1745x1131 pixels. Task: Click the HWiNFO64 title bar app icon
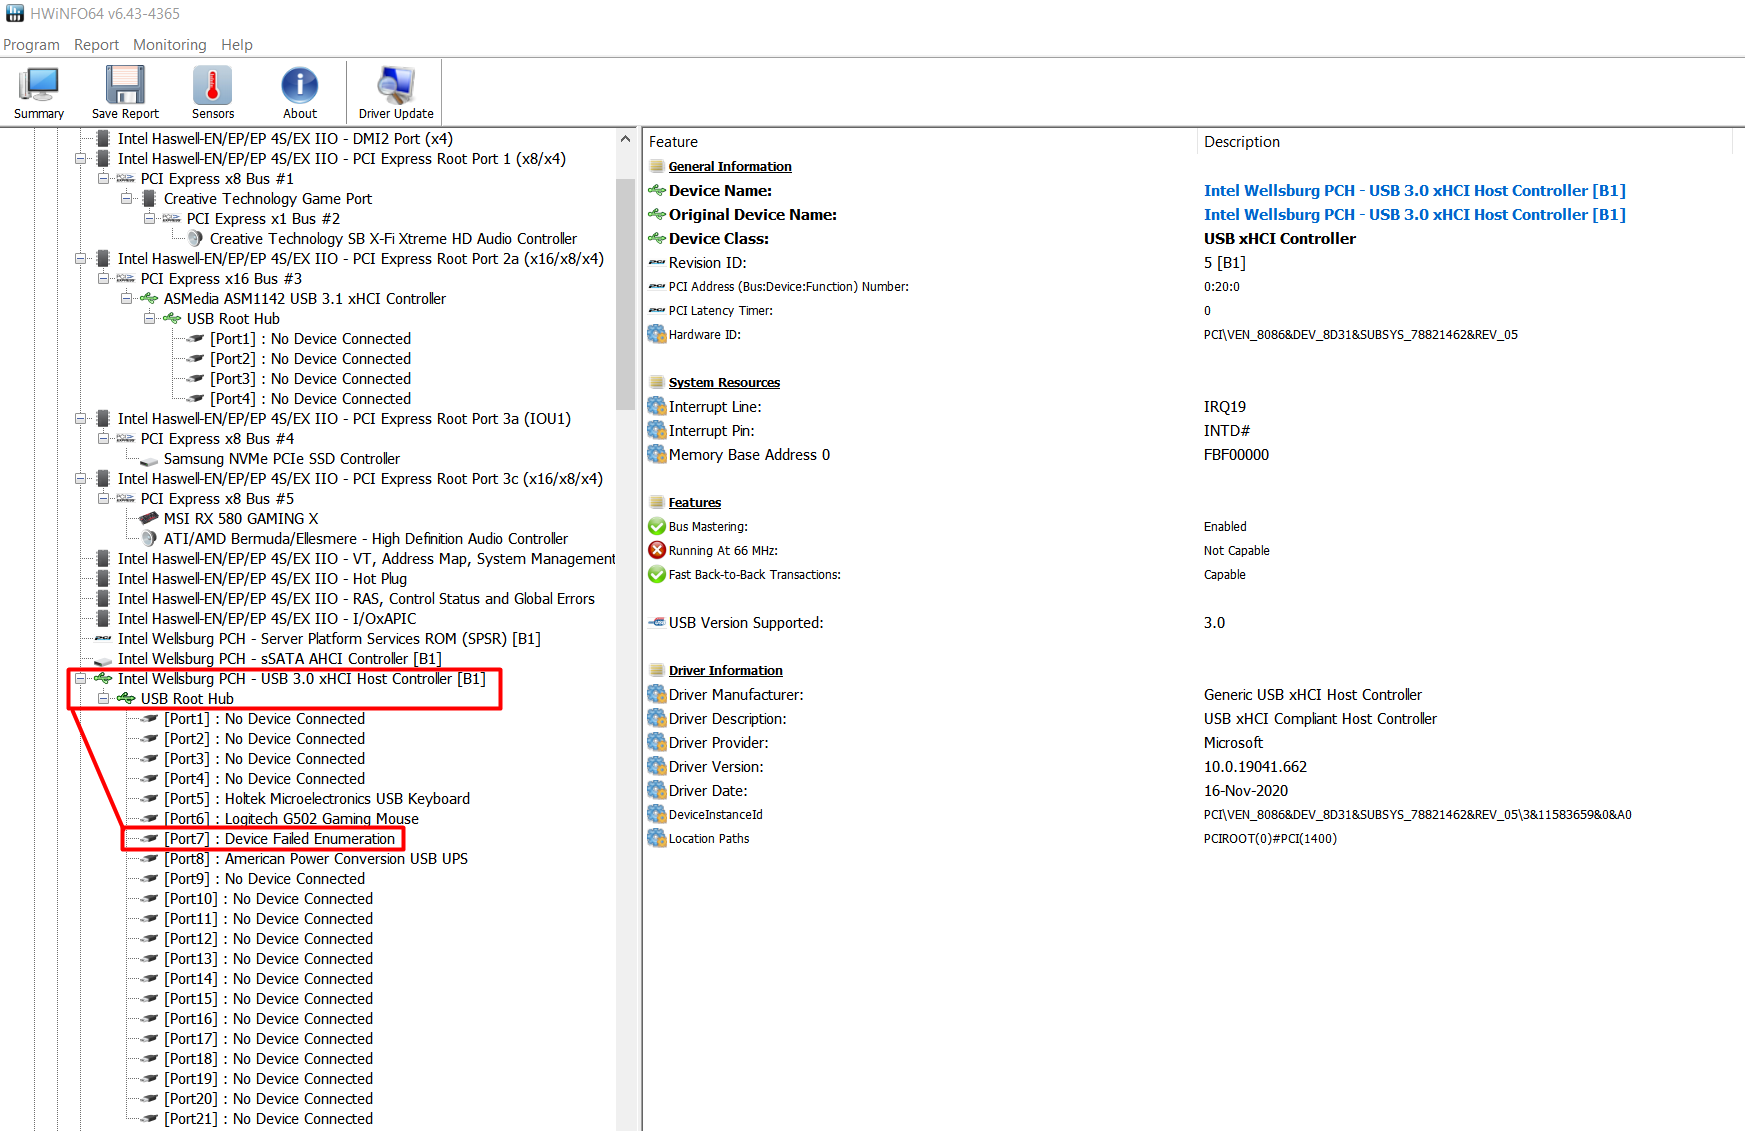click(15, 13)
